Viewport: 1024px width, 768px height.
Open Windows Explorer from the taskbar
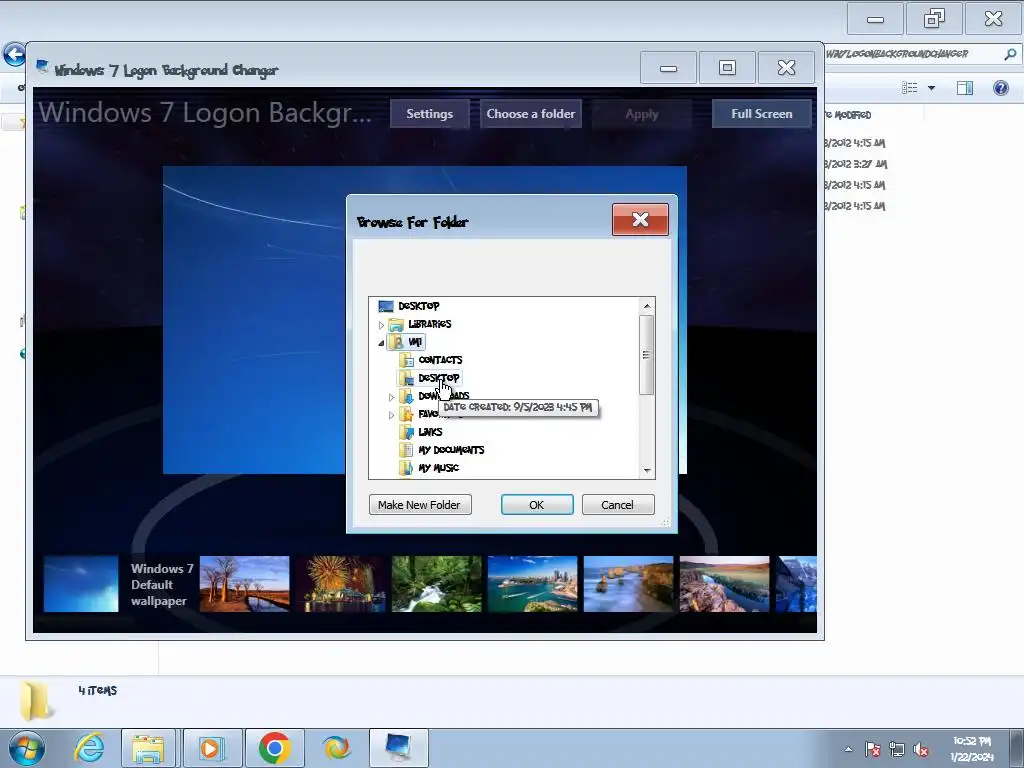pos(148,748)
